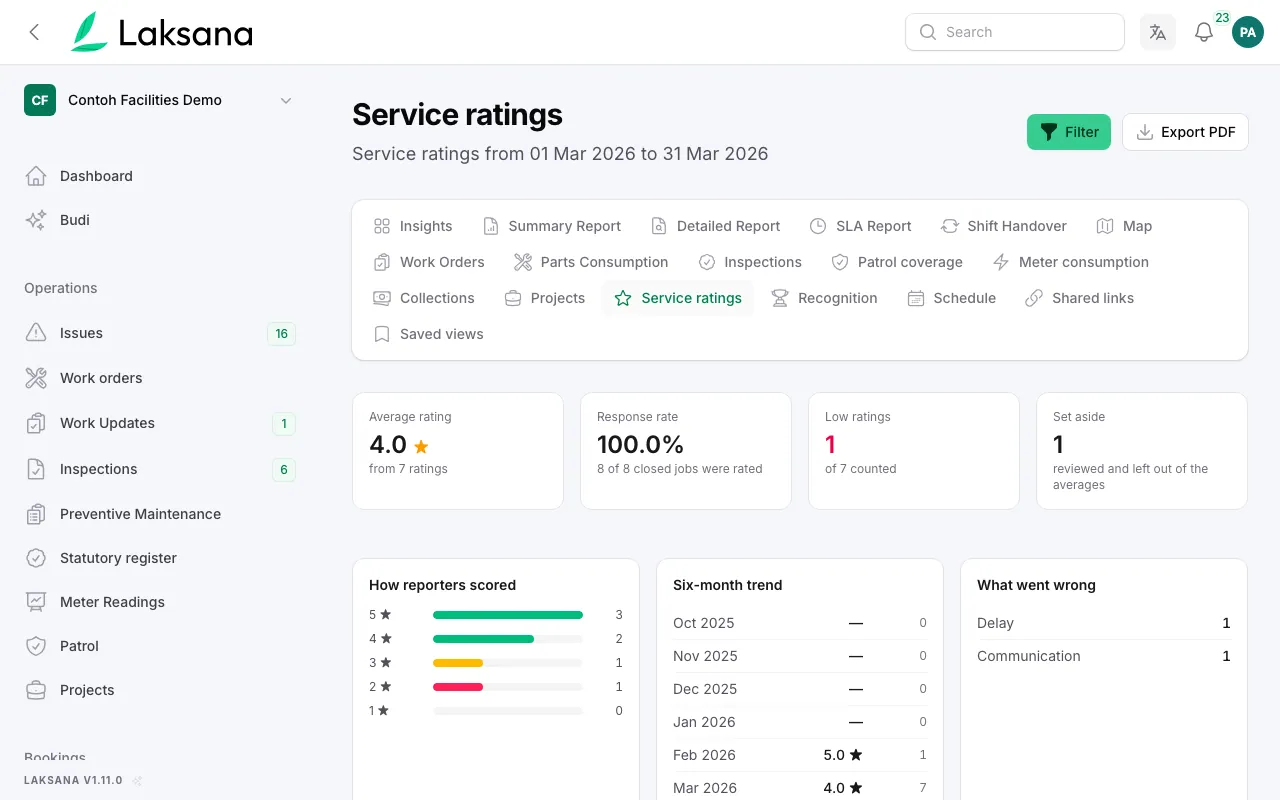1280x800 pixels.
Task: Open the sidebar Inspections page
Action: (160, 469)
